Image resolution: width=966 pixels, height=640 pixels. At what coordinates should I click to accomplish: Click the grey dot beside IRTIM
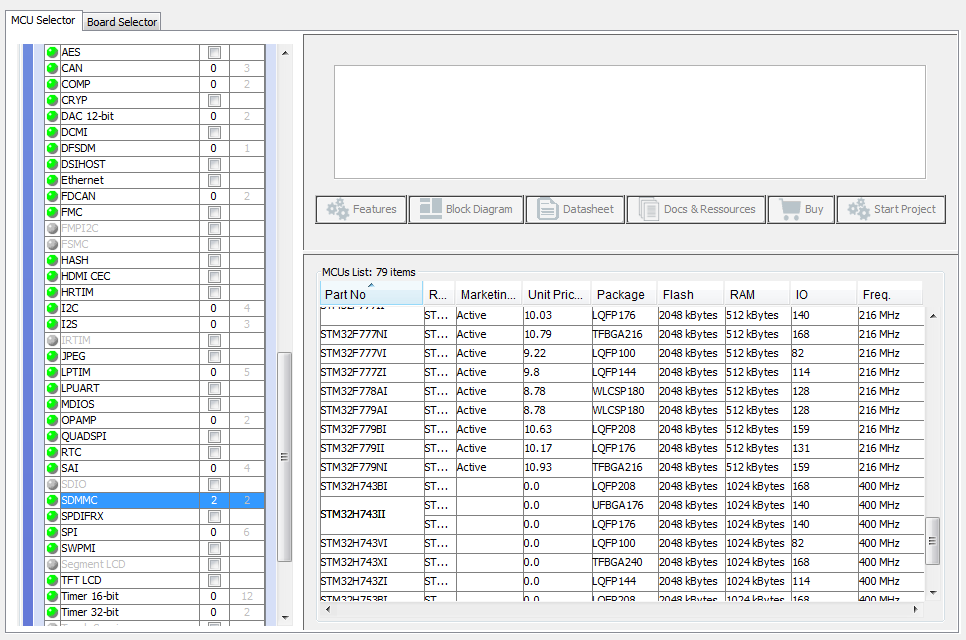[x=52, y=341]
